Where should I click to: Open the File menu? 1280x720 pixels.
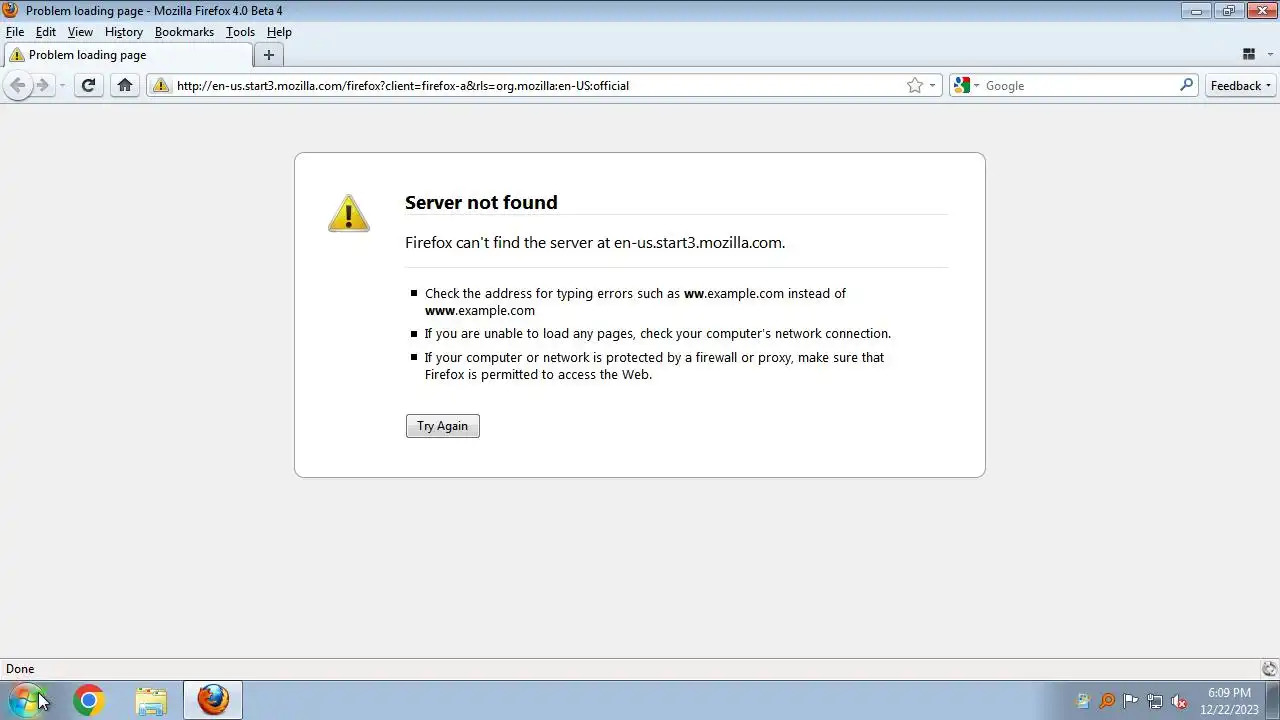coord(15,32)
